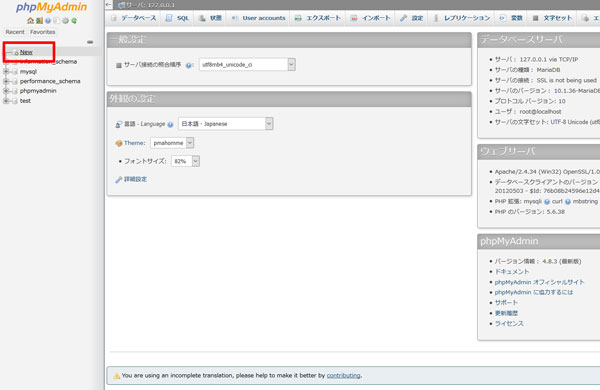Screen dimensions: 600x390
Task: Click the phpMyAdmin logo
Action: click(51, 7)
